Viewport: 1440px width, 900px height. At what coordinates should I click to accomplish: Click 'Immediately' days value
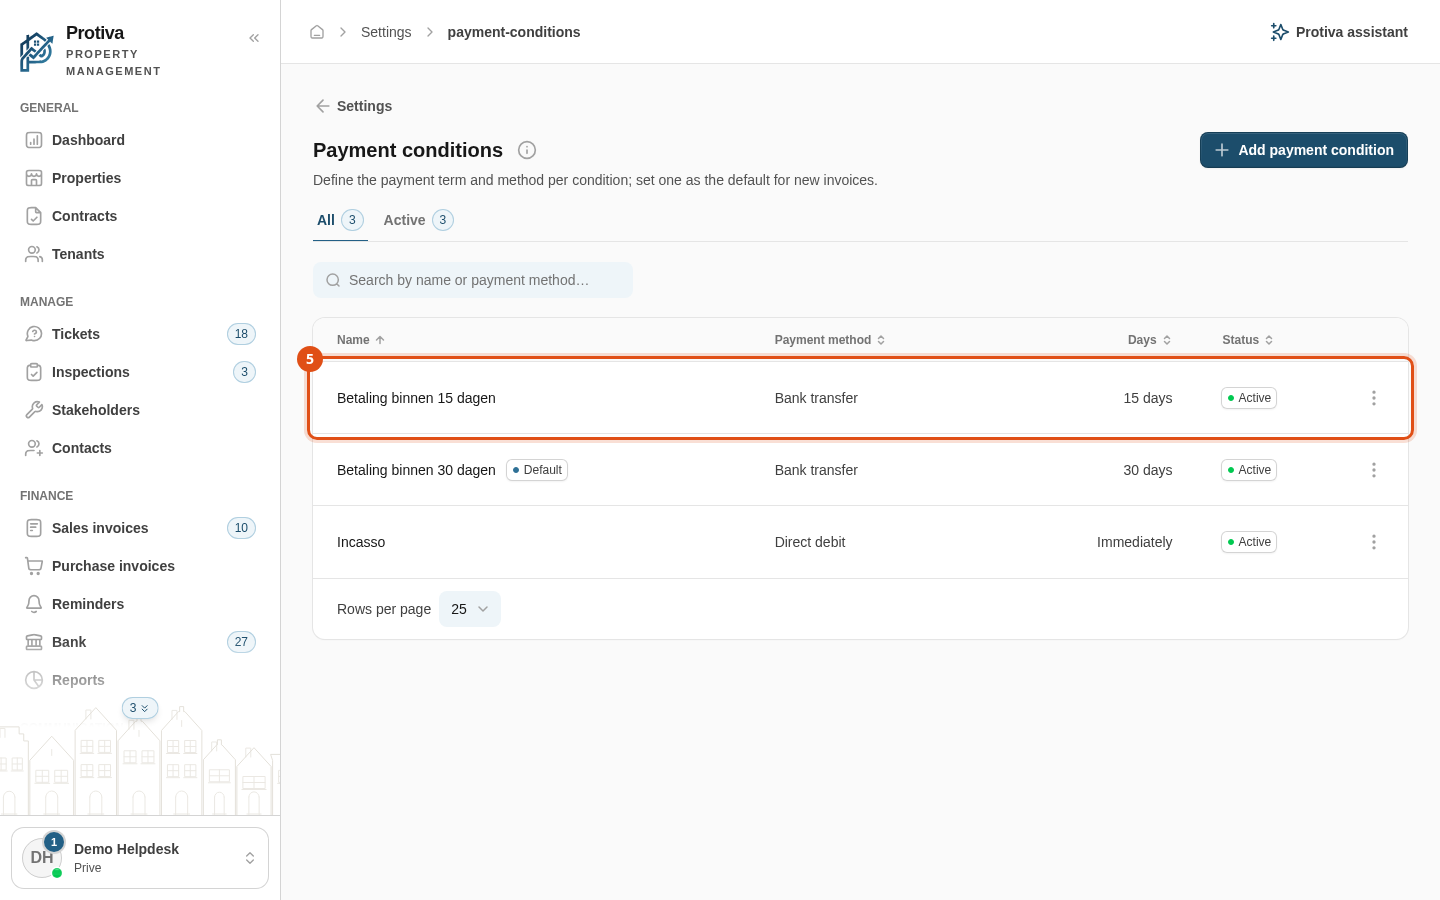coord(1134,542)
